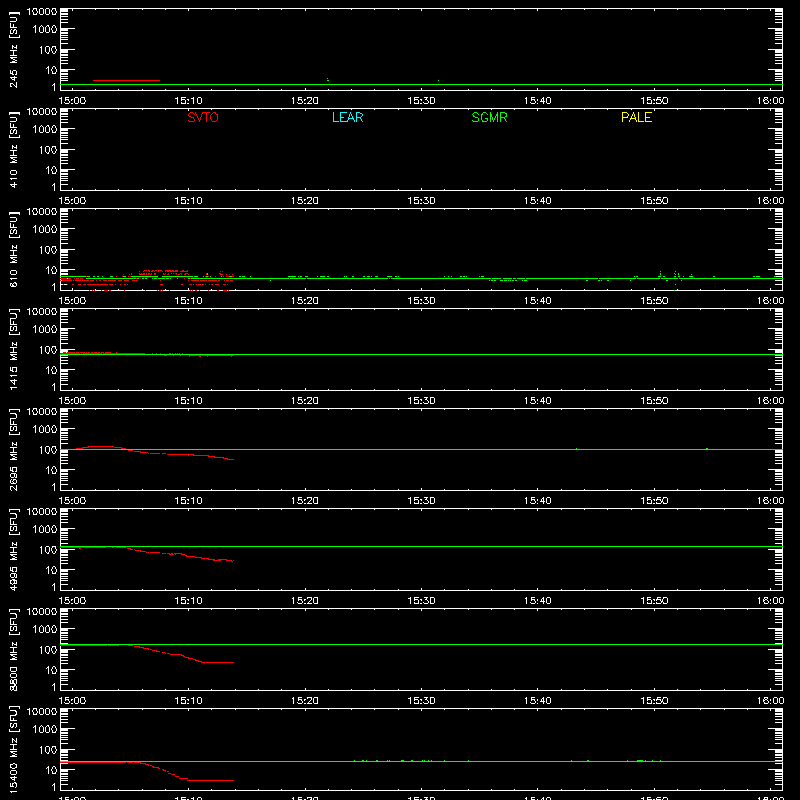Click the 15:50 time label below the 410 MHz panel
The width and height of the screenshot is (800, 800).
coord(654,201)
